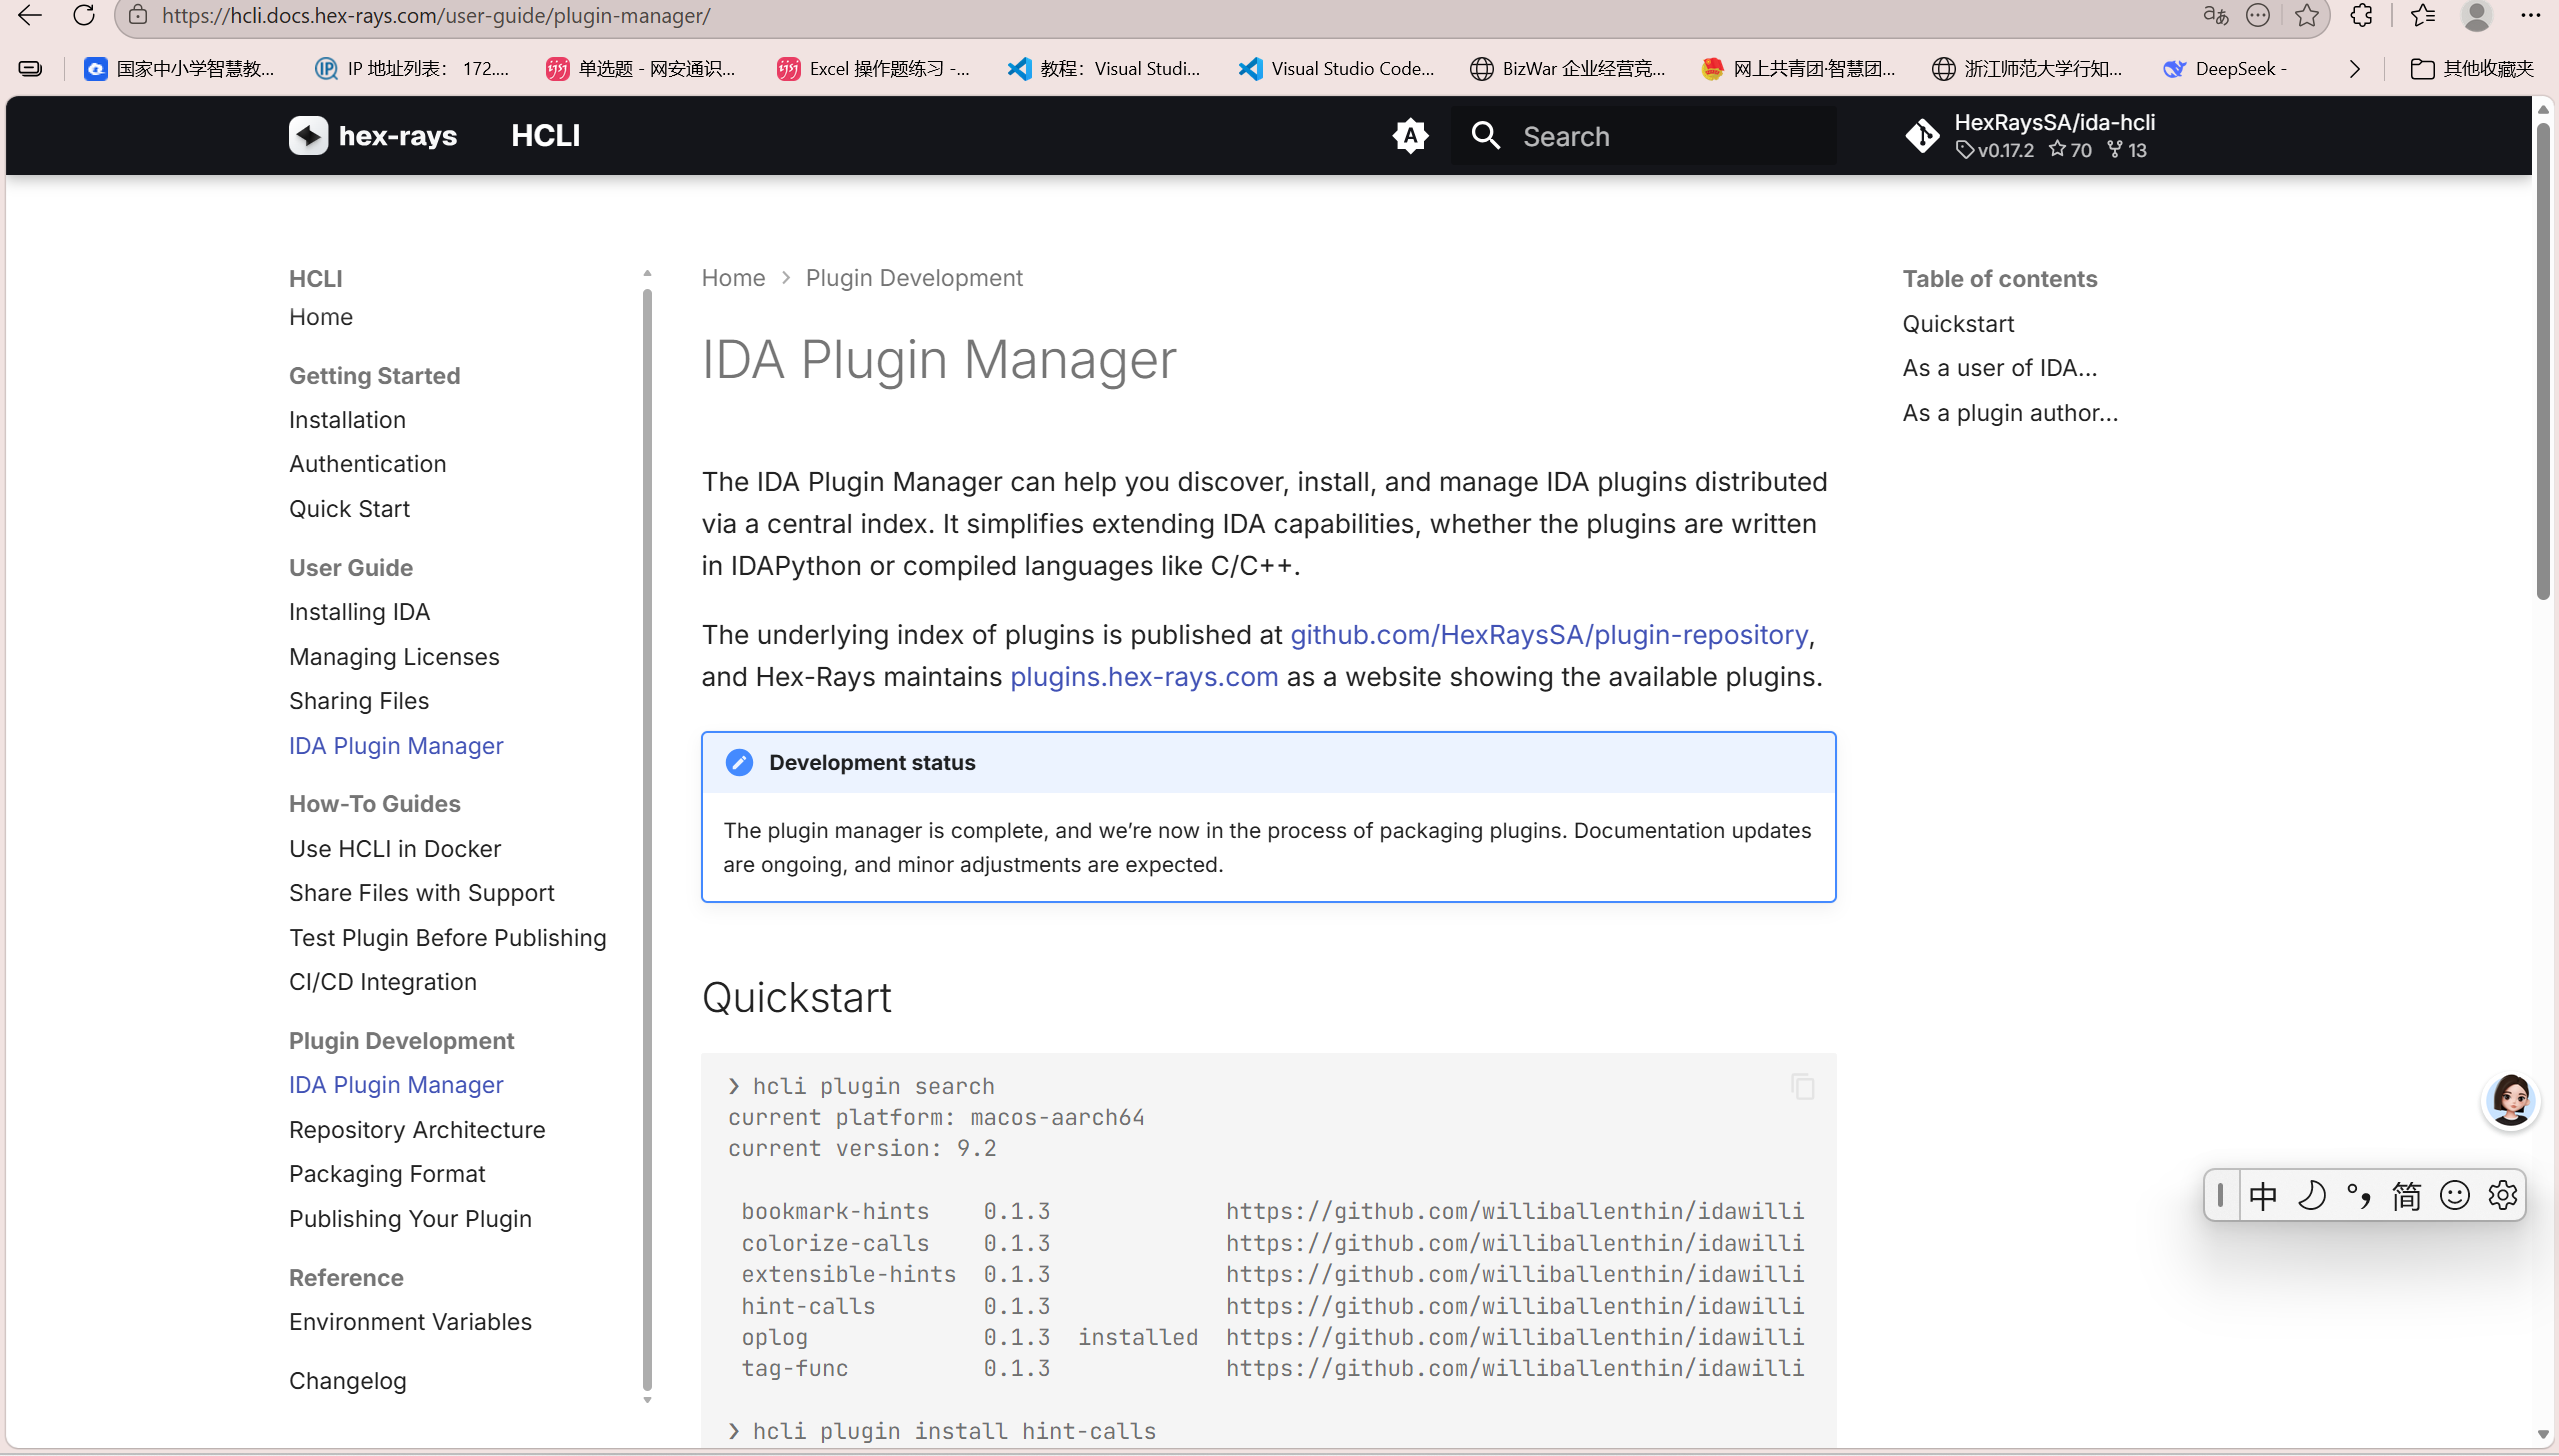Copy the Quickstart code block

[x=1802, y=1087]
